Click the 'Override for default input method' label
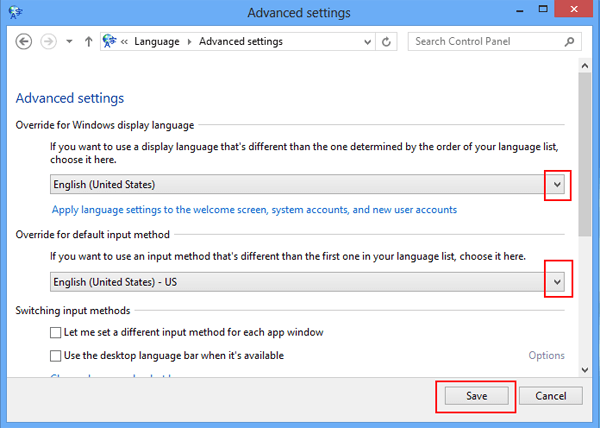Image resolution: width=600 pixels, height=428 pixels. coord(93,234)
